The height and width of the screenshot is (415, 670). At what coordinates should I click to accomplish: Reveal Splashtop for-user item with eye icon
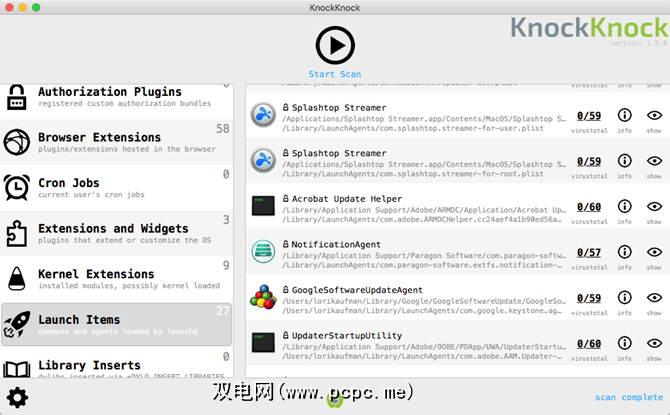(654, 115)
